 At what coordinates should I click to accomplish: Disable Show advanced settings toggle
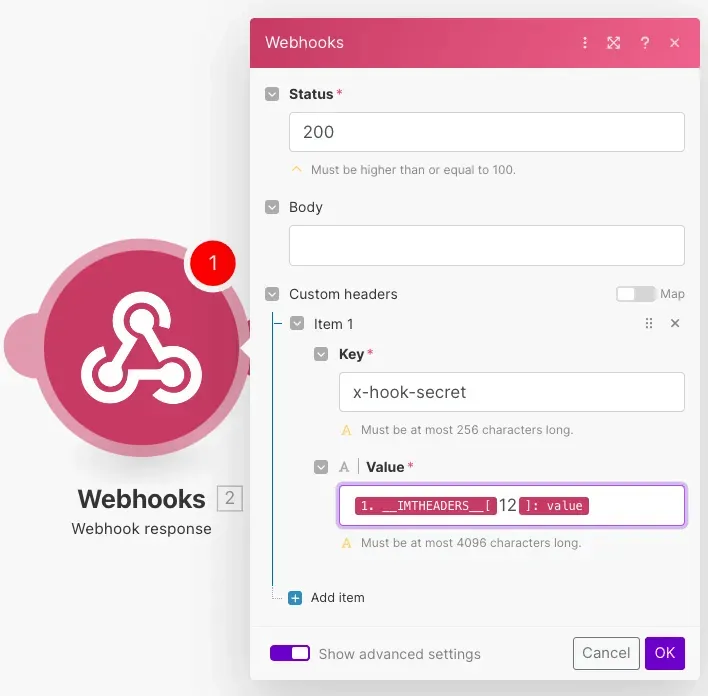pos(290,653)
